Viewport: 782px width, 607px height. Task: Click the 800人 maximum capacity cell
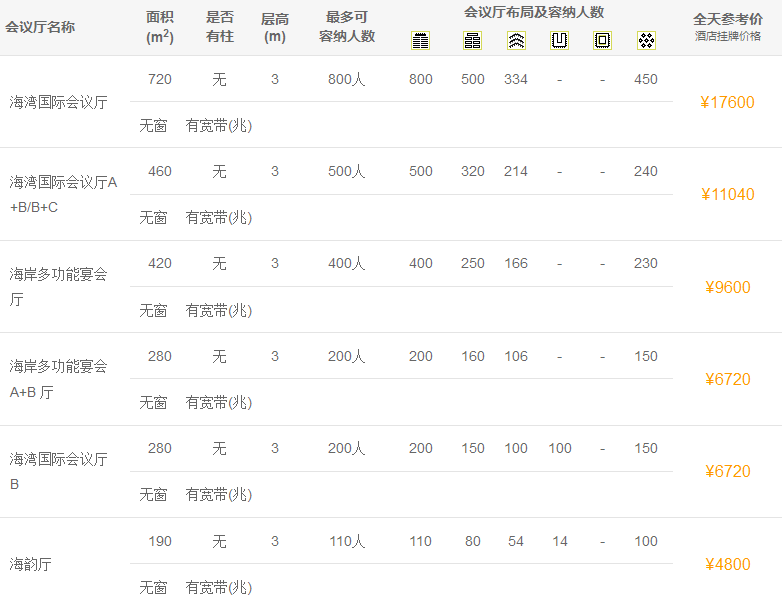[x=347, y=79]
